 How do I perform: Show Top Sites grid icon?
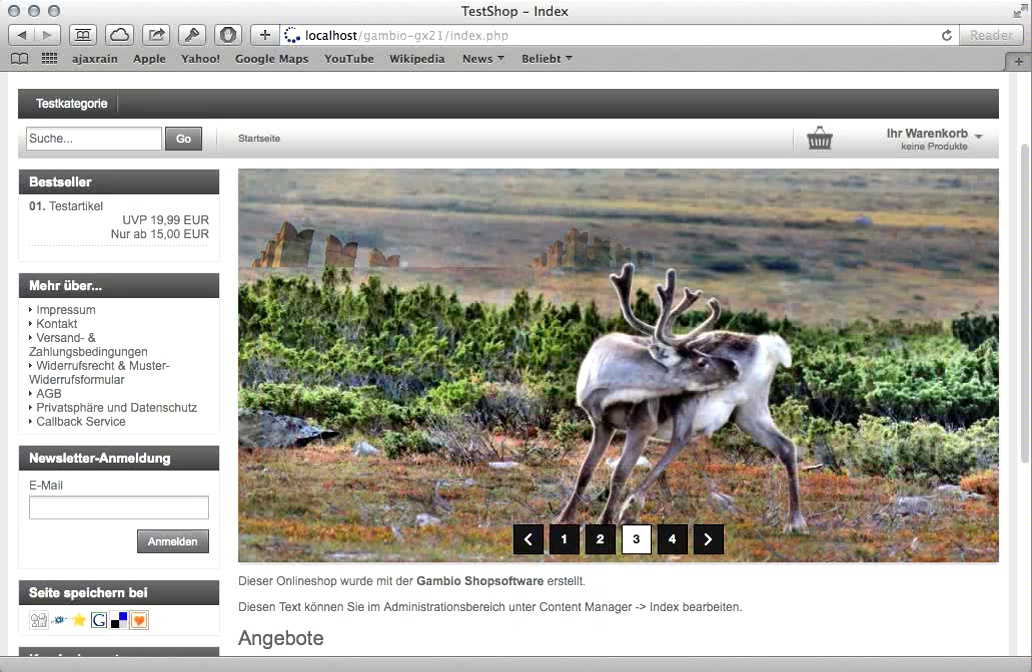[x=49, y=59]
